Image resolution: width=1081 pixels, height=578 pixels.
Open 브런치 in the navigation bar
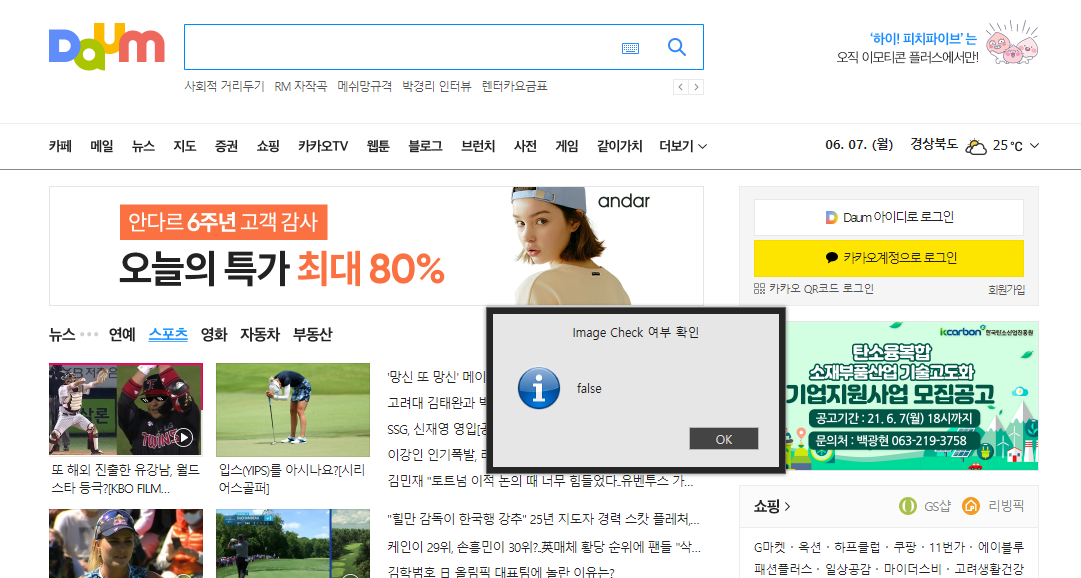click(478, 146)
